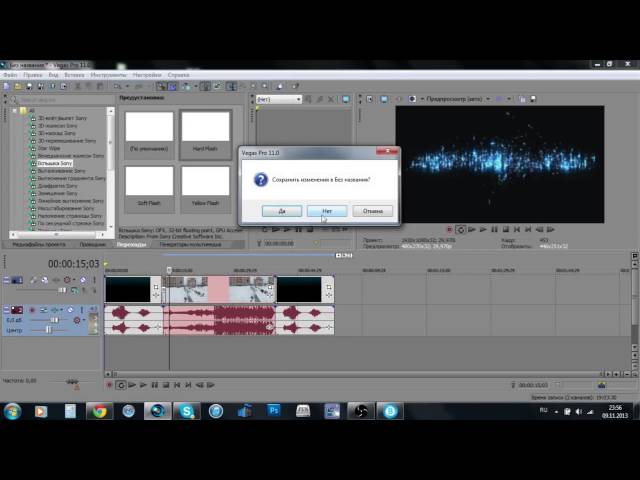Select the Yellow Flash transition preset
This screenshot has width=640, height=480.
[x=205, y=189]
